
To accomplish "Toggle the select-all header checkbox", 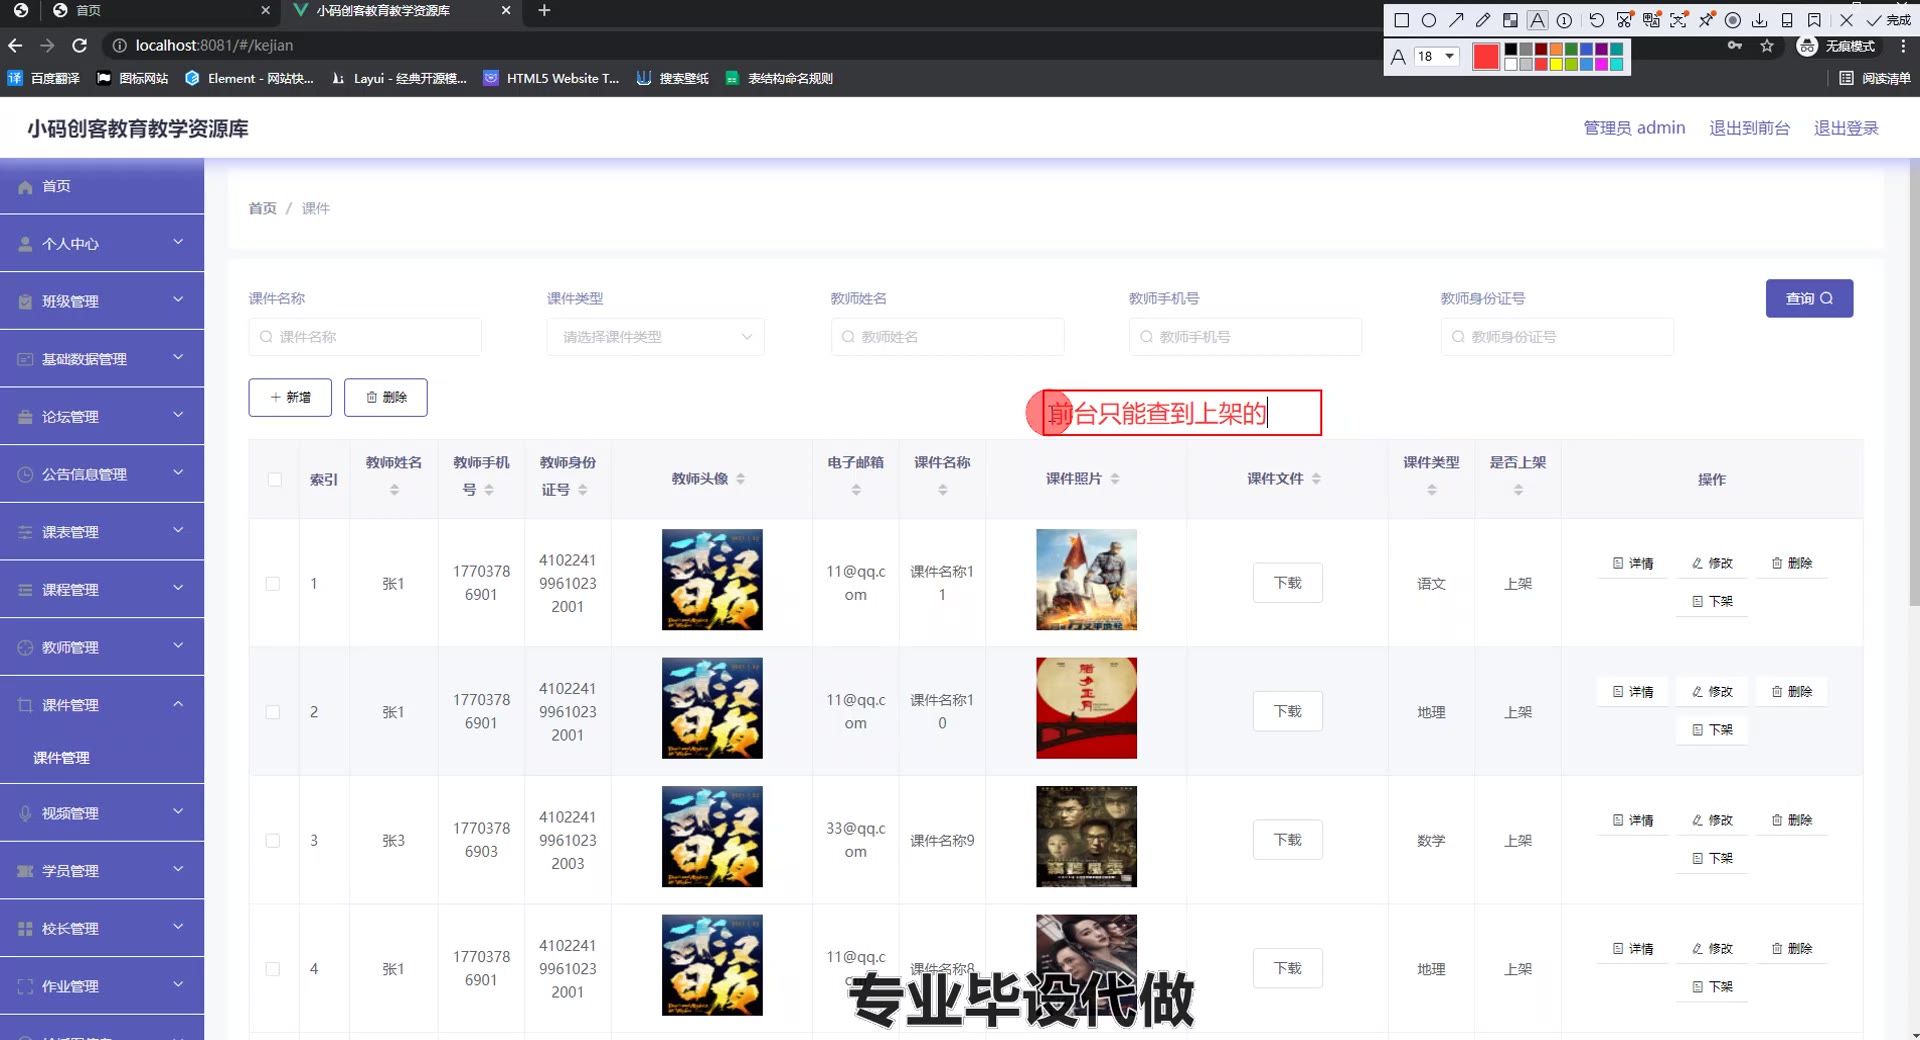I will [275, 479].
